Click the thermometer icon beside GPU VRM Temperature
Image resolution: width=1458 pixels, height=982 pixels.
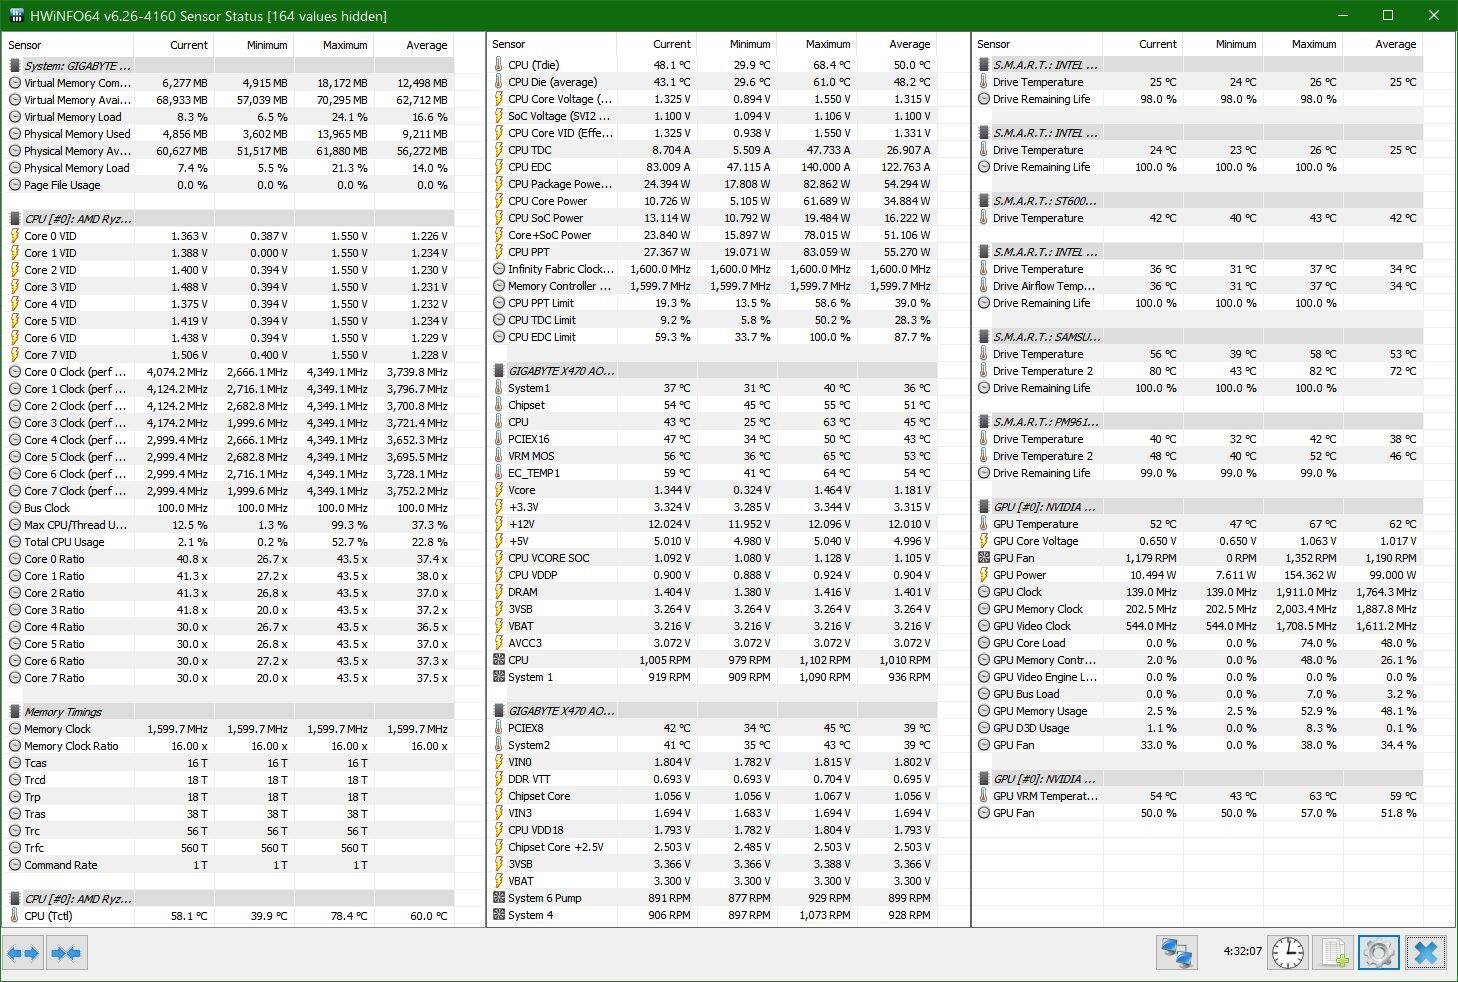[x=984, y=796]
